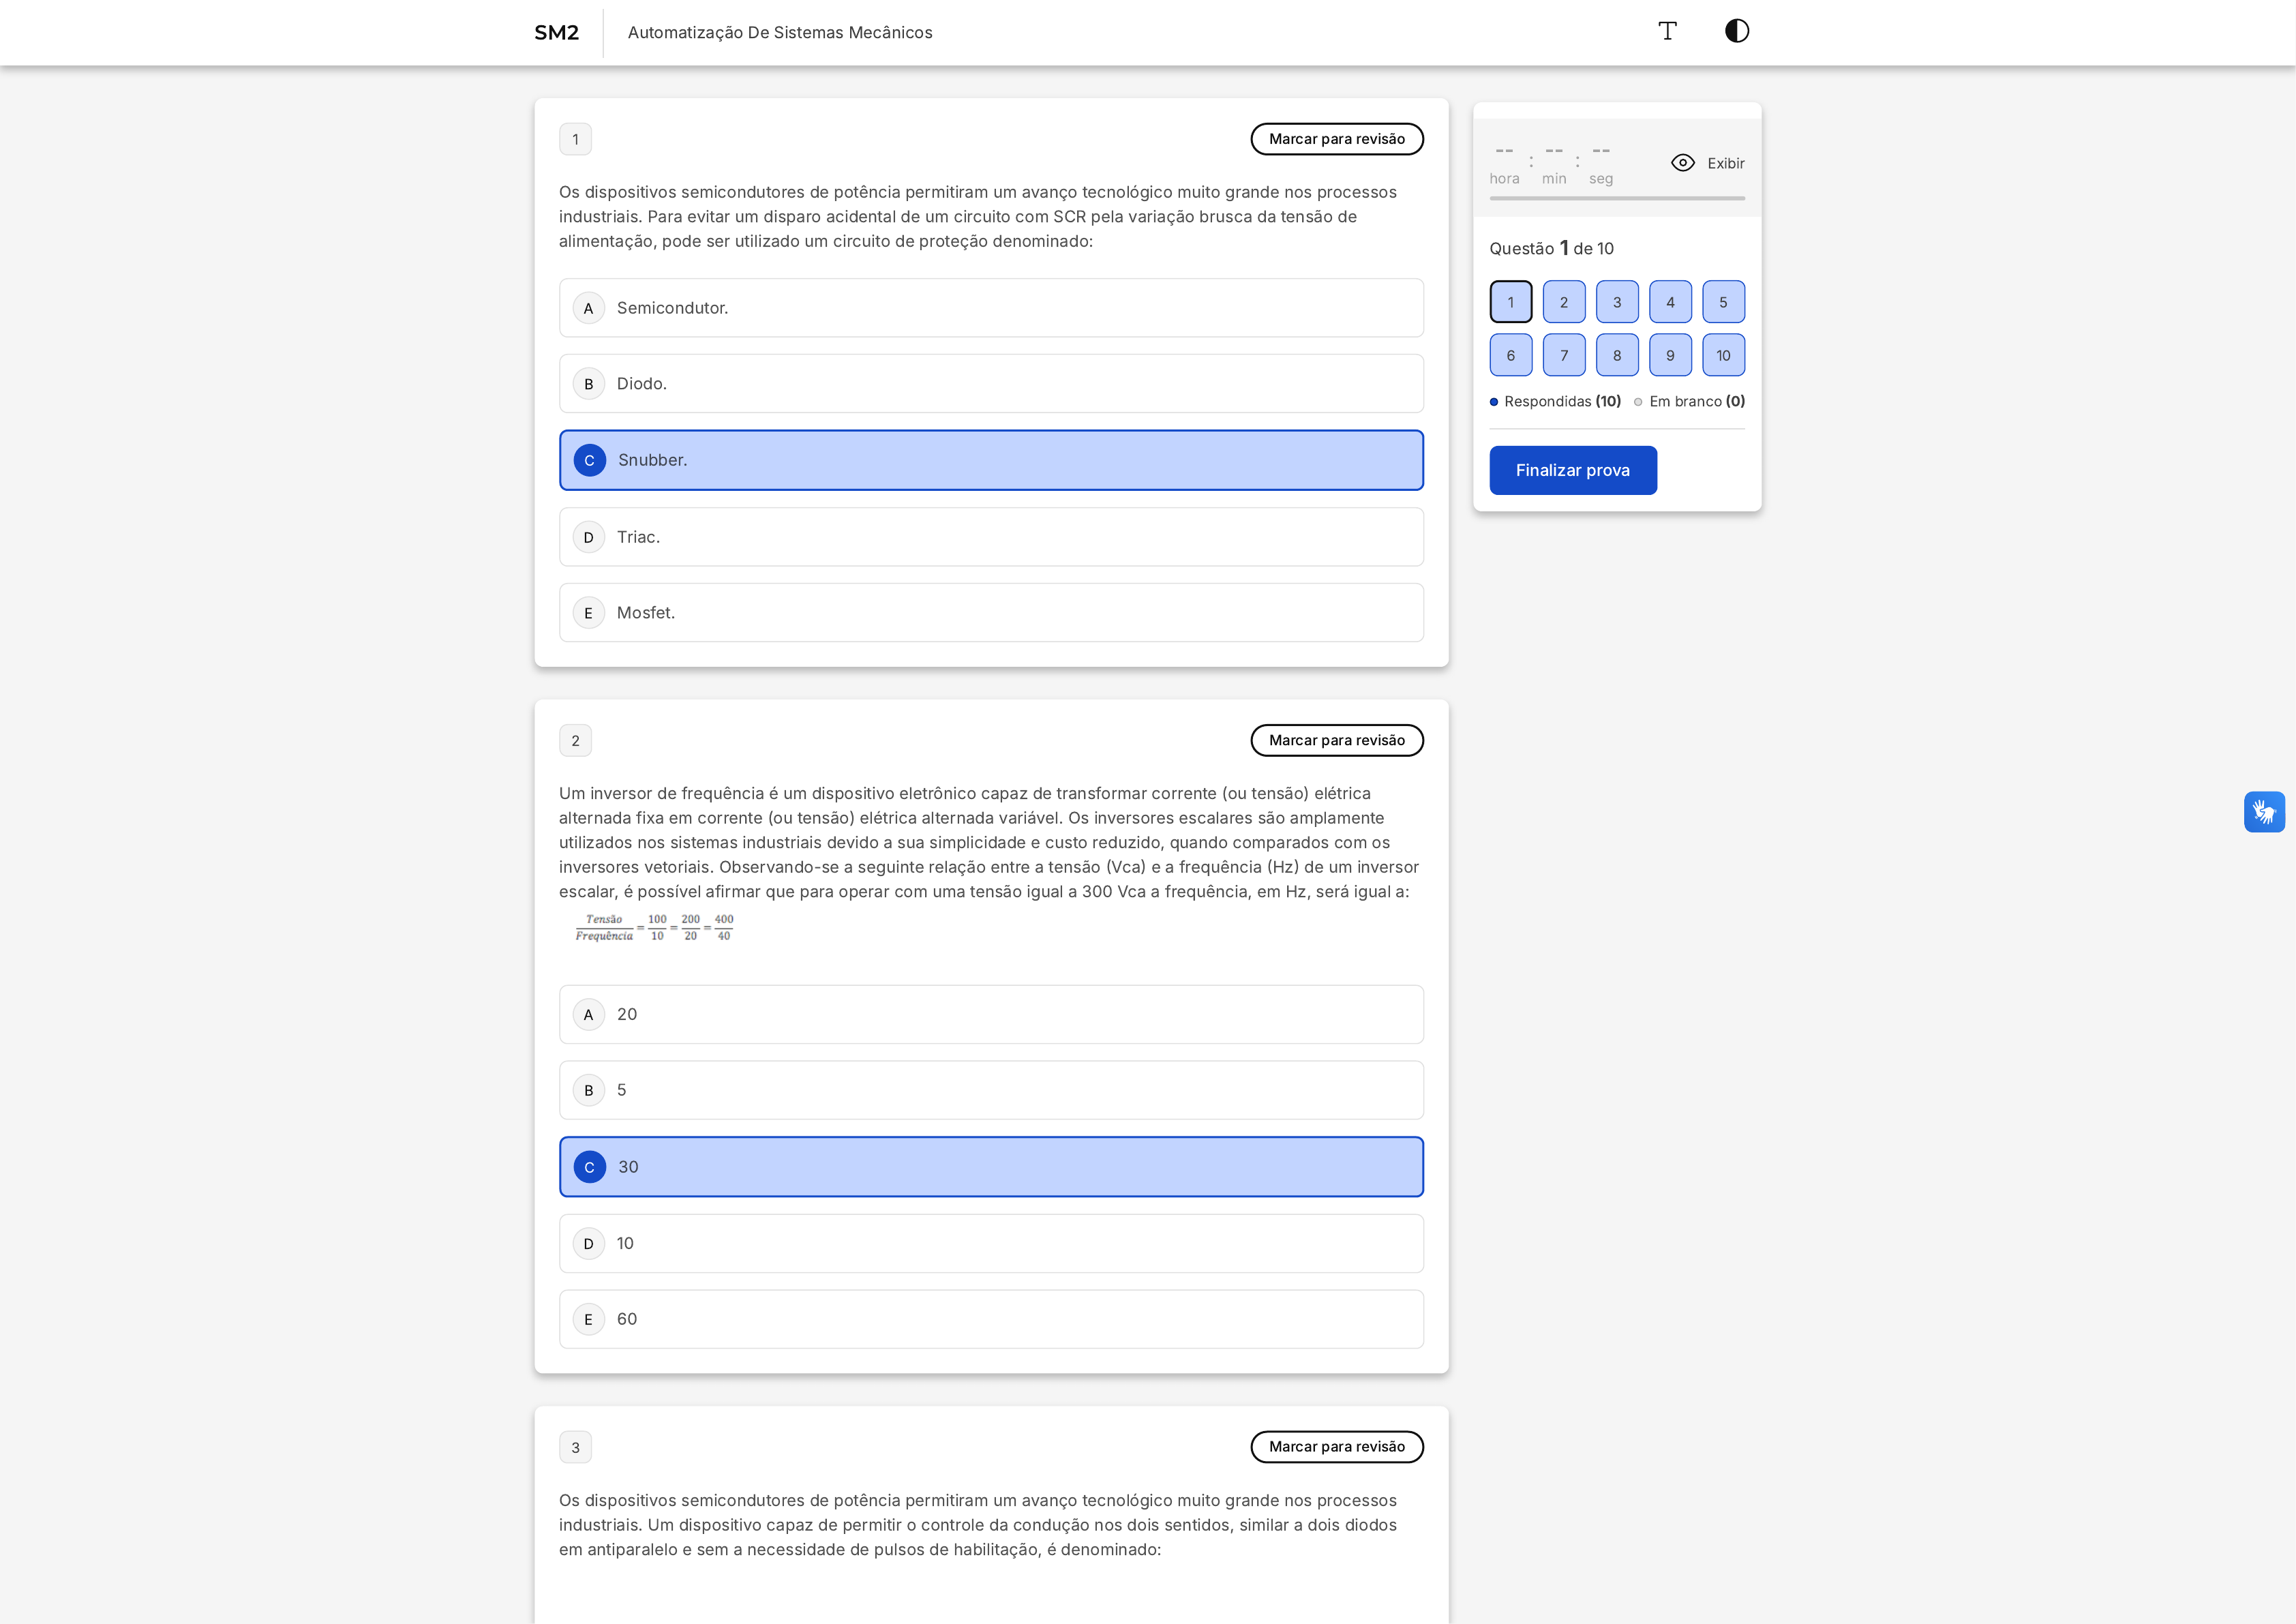Jump to question 5 in navigator
The height and width of the screenshot is (1624, 2296).
[1723, 302]
